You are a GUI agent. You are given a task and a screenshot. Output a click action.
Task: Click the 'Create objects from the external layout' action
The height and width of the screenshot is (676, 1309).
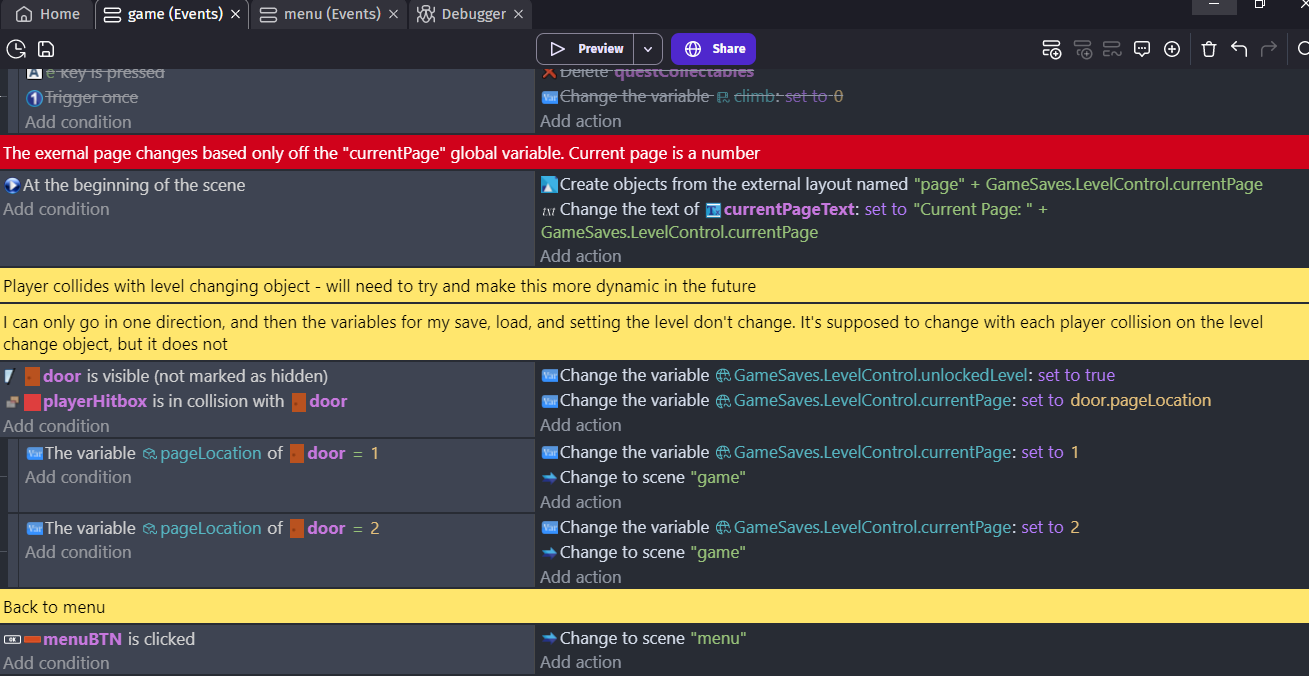[x=901, y=184]
